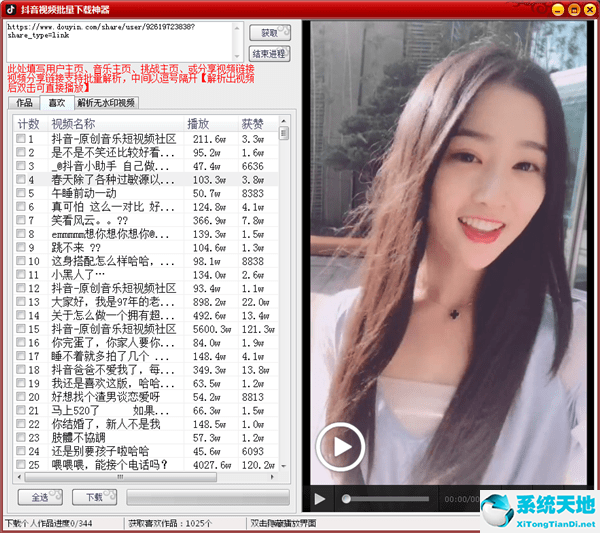Screen dimensions: 600x533
Task: Click the download progress bar
Action: (x=208, y=497)
